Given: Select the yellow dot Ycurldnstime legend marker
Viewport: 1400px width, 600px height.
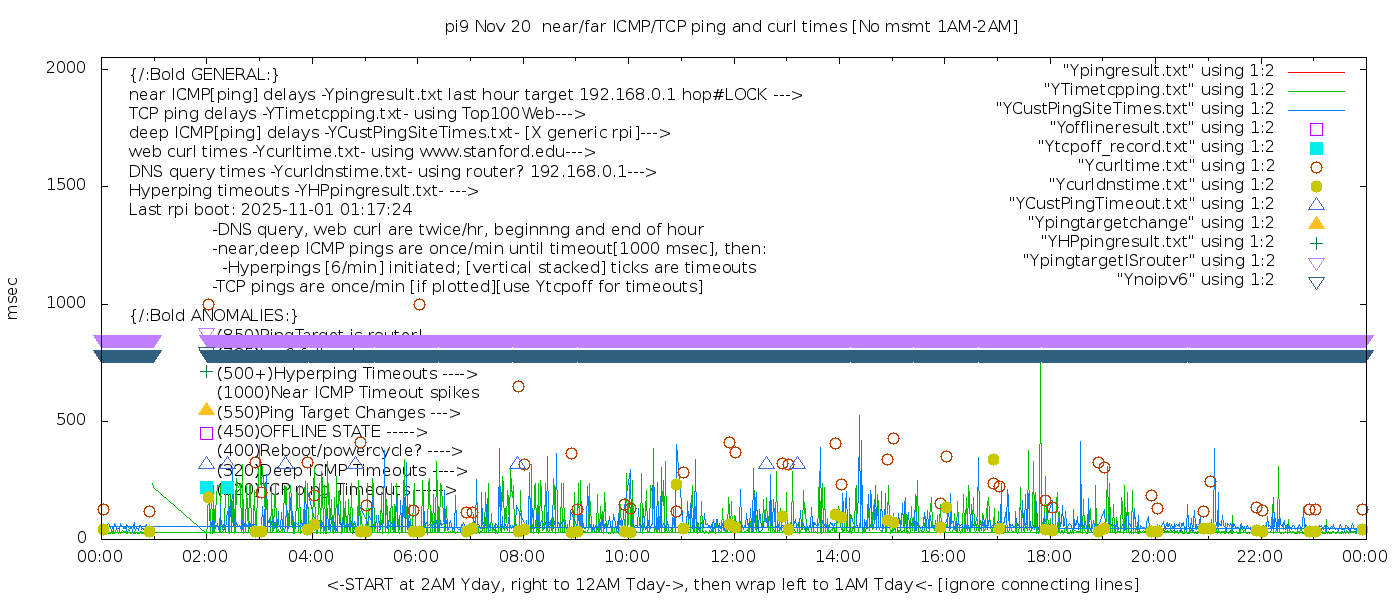Looking at the screenshot, I should click(1316, 185).
